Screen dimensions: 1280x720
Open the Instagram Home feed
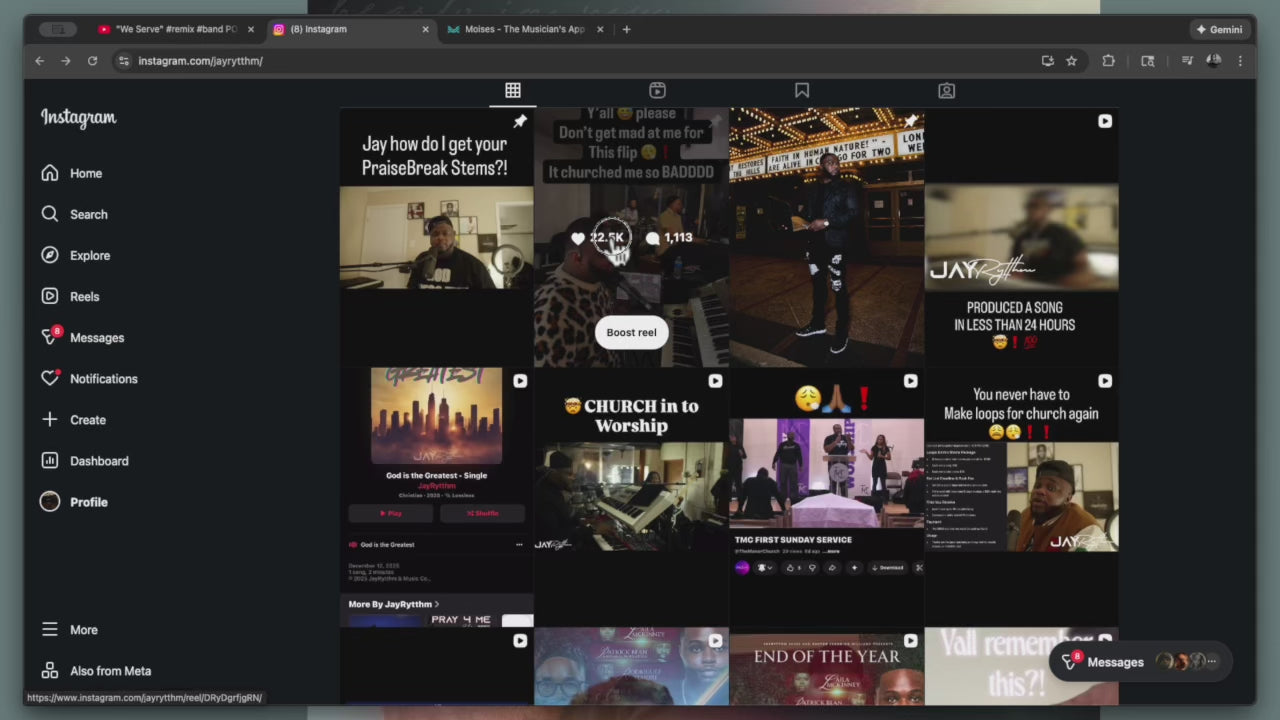point(85,173)
